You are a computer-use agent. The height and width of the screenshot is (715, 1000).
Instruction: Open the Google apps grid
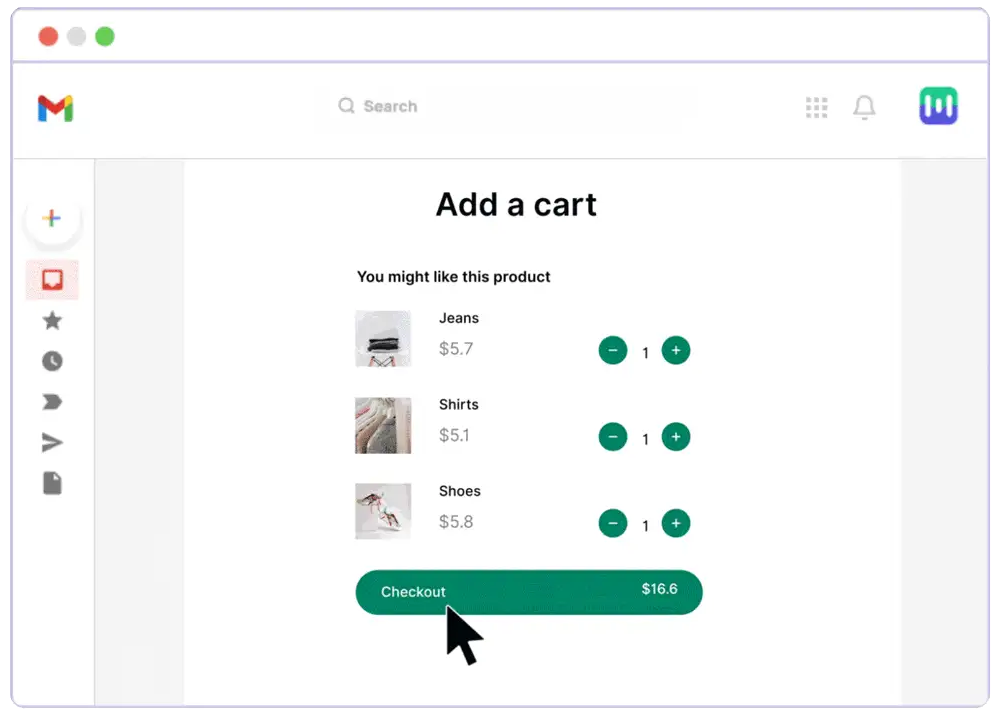[x=817, y=107]
